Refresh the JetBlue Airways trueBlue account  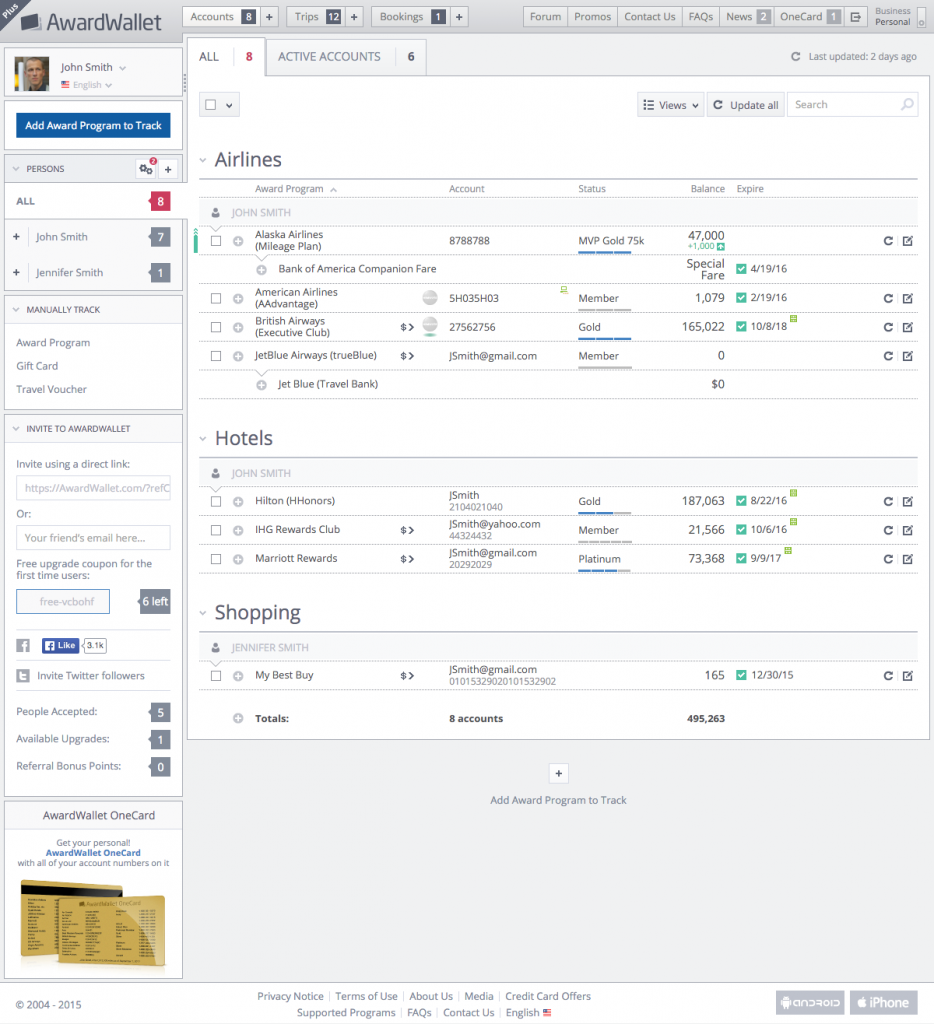point(888,356)
